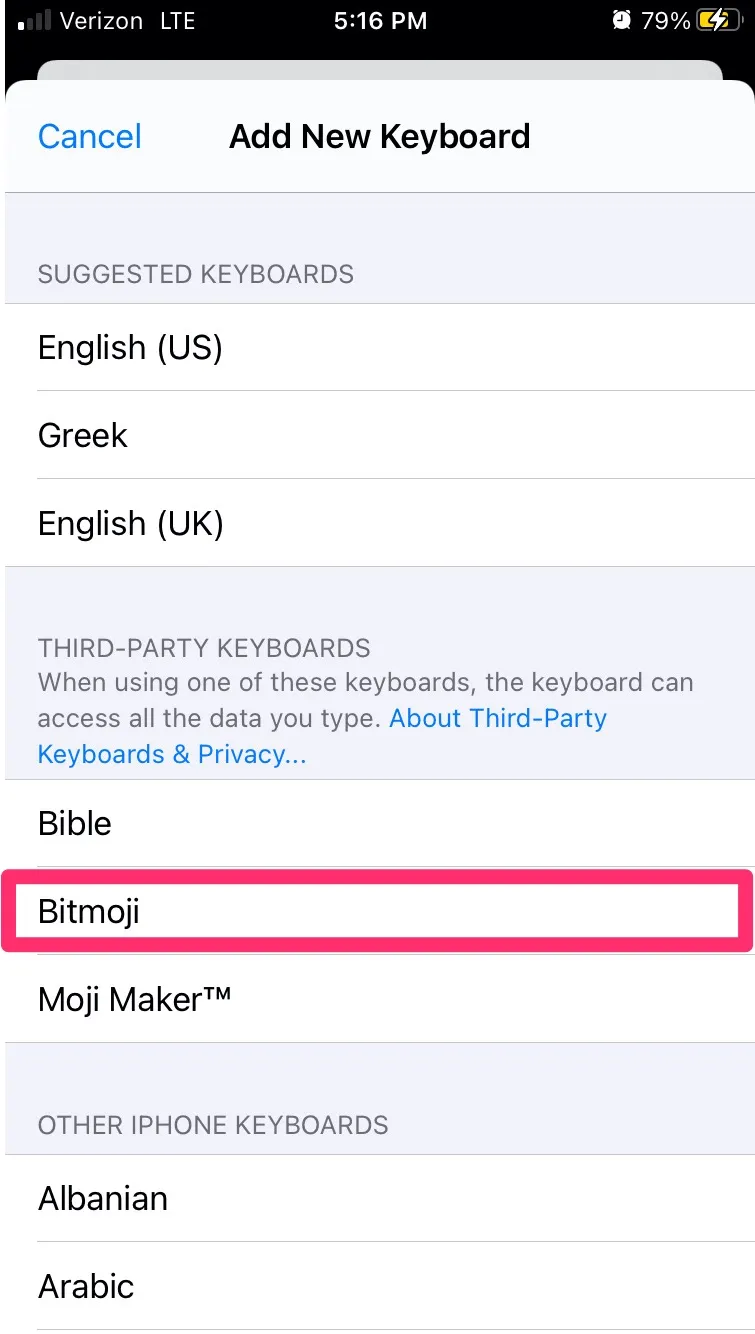
Task: Tap the Add New Keyboard title
Action: 379,137
